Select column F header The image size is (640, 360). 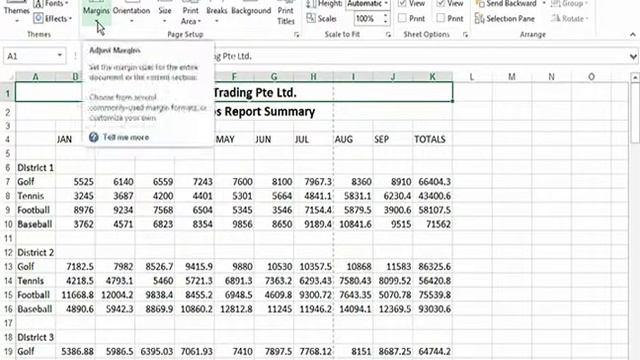click(234, 76)
